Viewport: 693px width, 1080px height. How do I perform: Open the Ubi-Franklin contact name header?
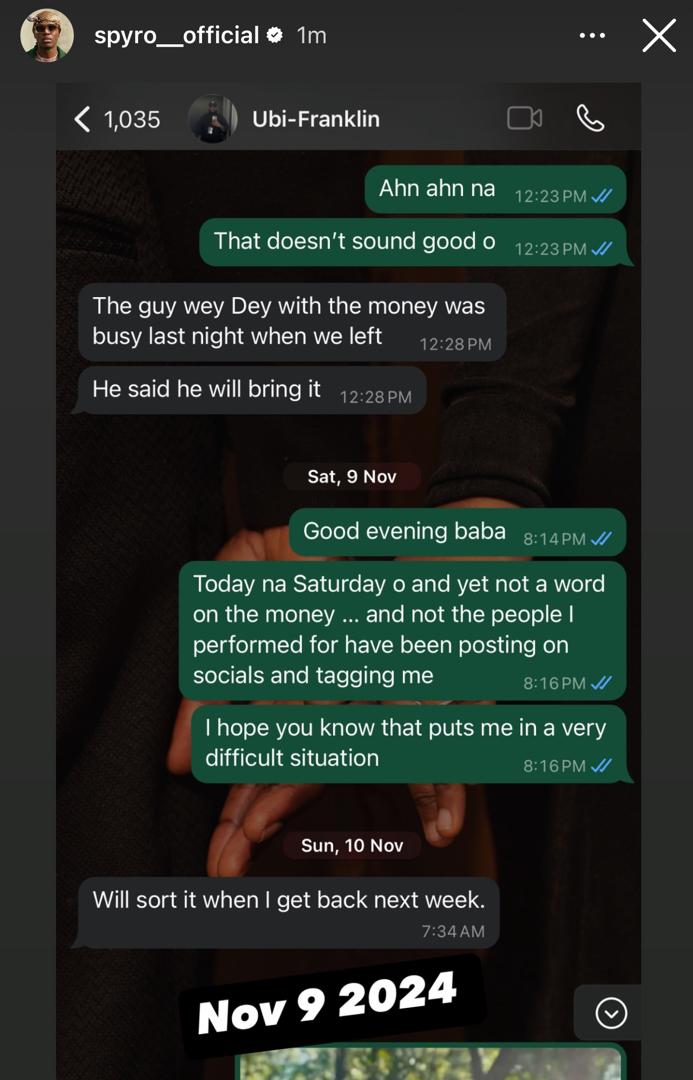[x=316, y=119]
